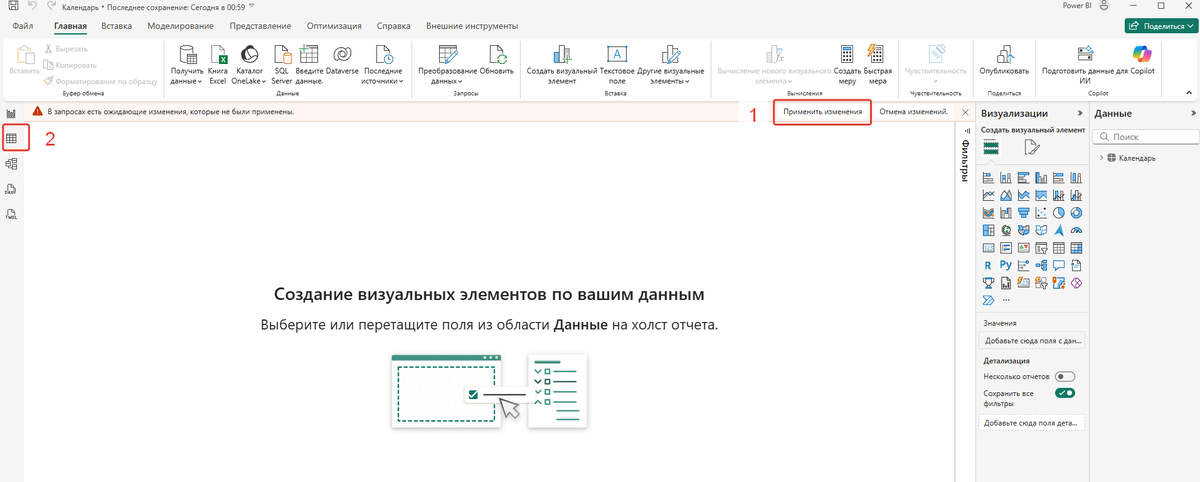Viewport: 1200px width, 482px height.
Task: Click the Save icon in title bar
Action: 12,6
